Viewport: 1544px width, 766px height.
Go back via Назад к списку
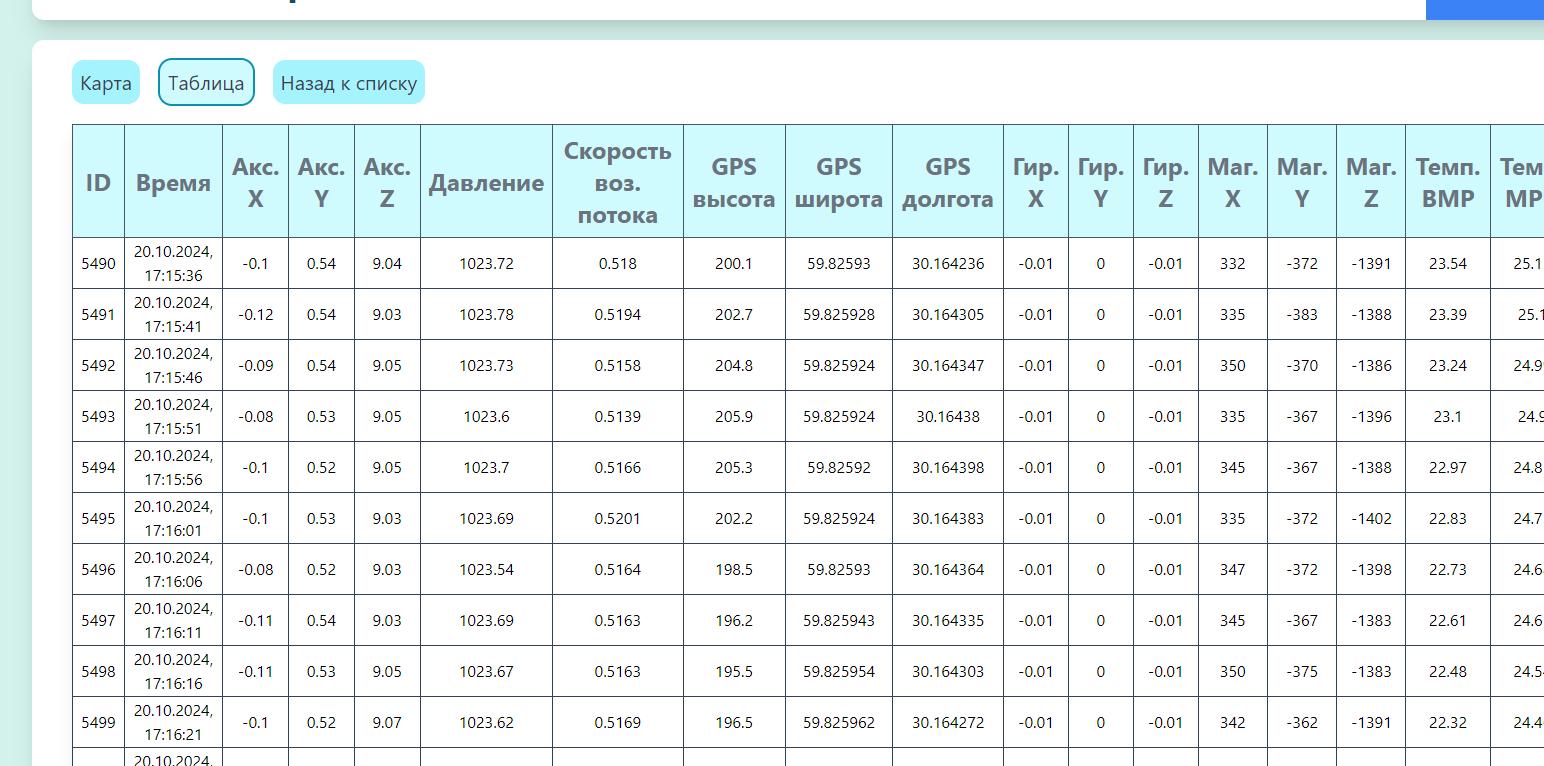[349, 82]
